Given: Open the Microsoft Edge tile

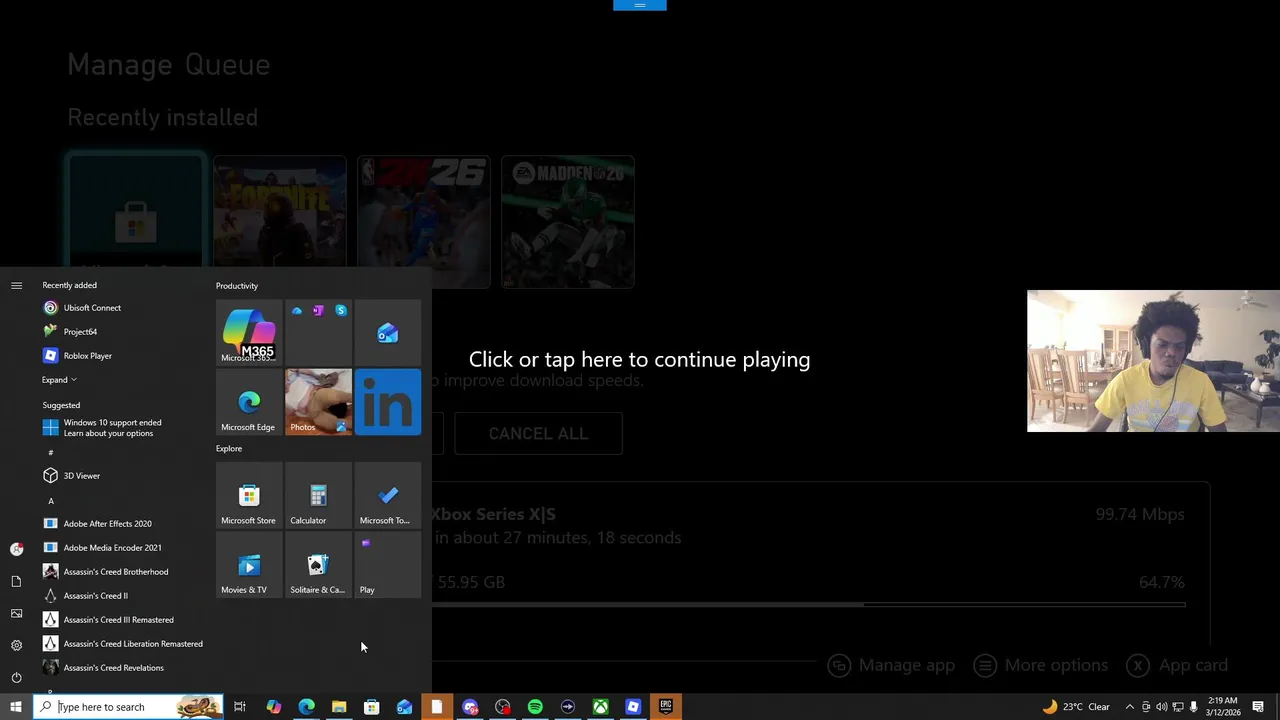Looking at the screenshot, I should click(249, 402).
